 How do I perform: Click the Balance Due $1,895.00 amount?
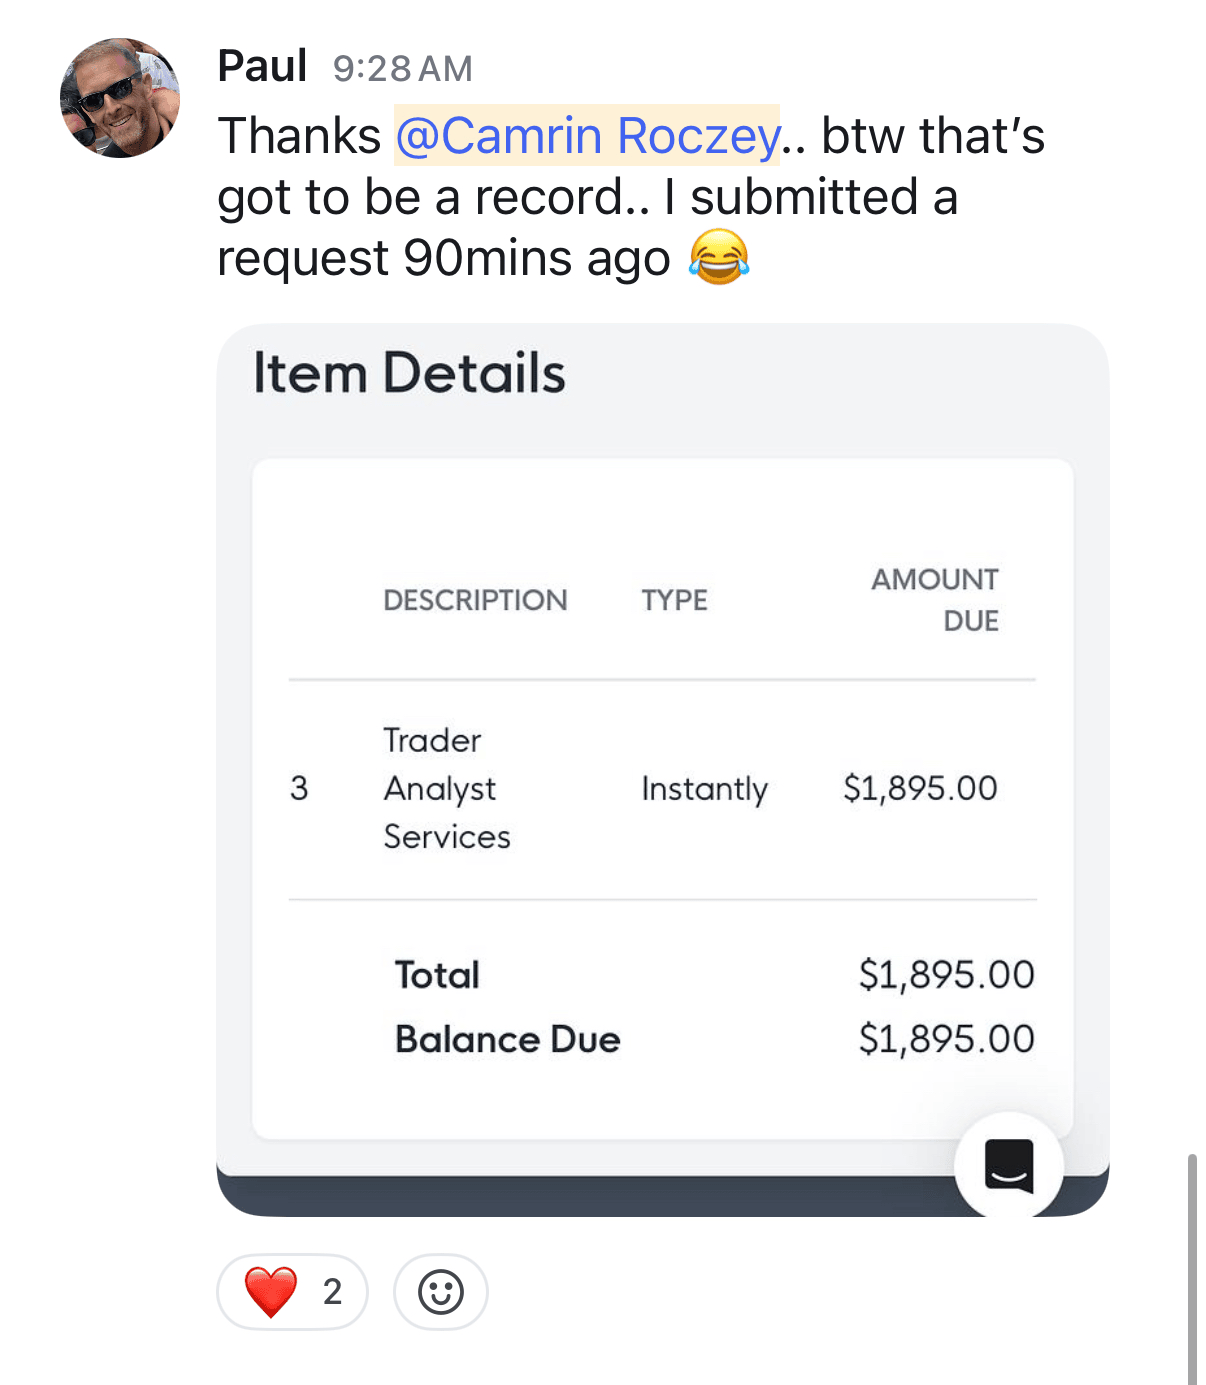[946, 1039]
